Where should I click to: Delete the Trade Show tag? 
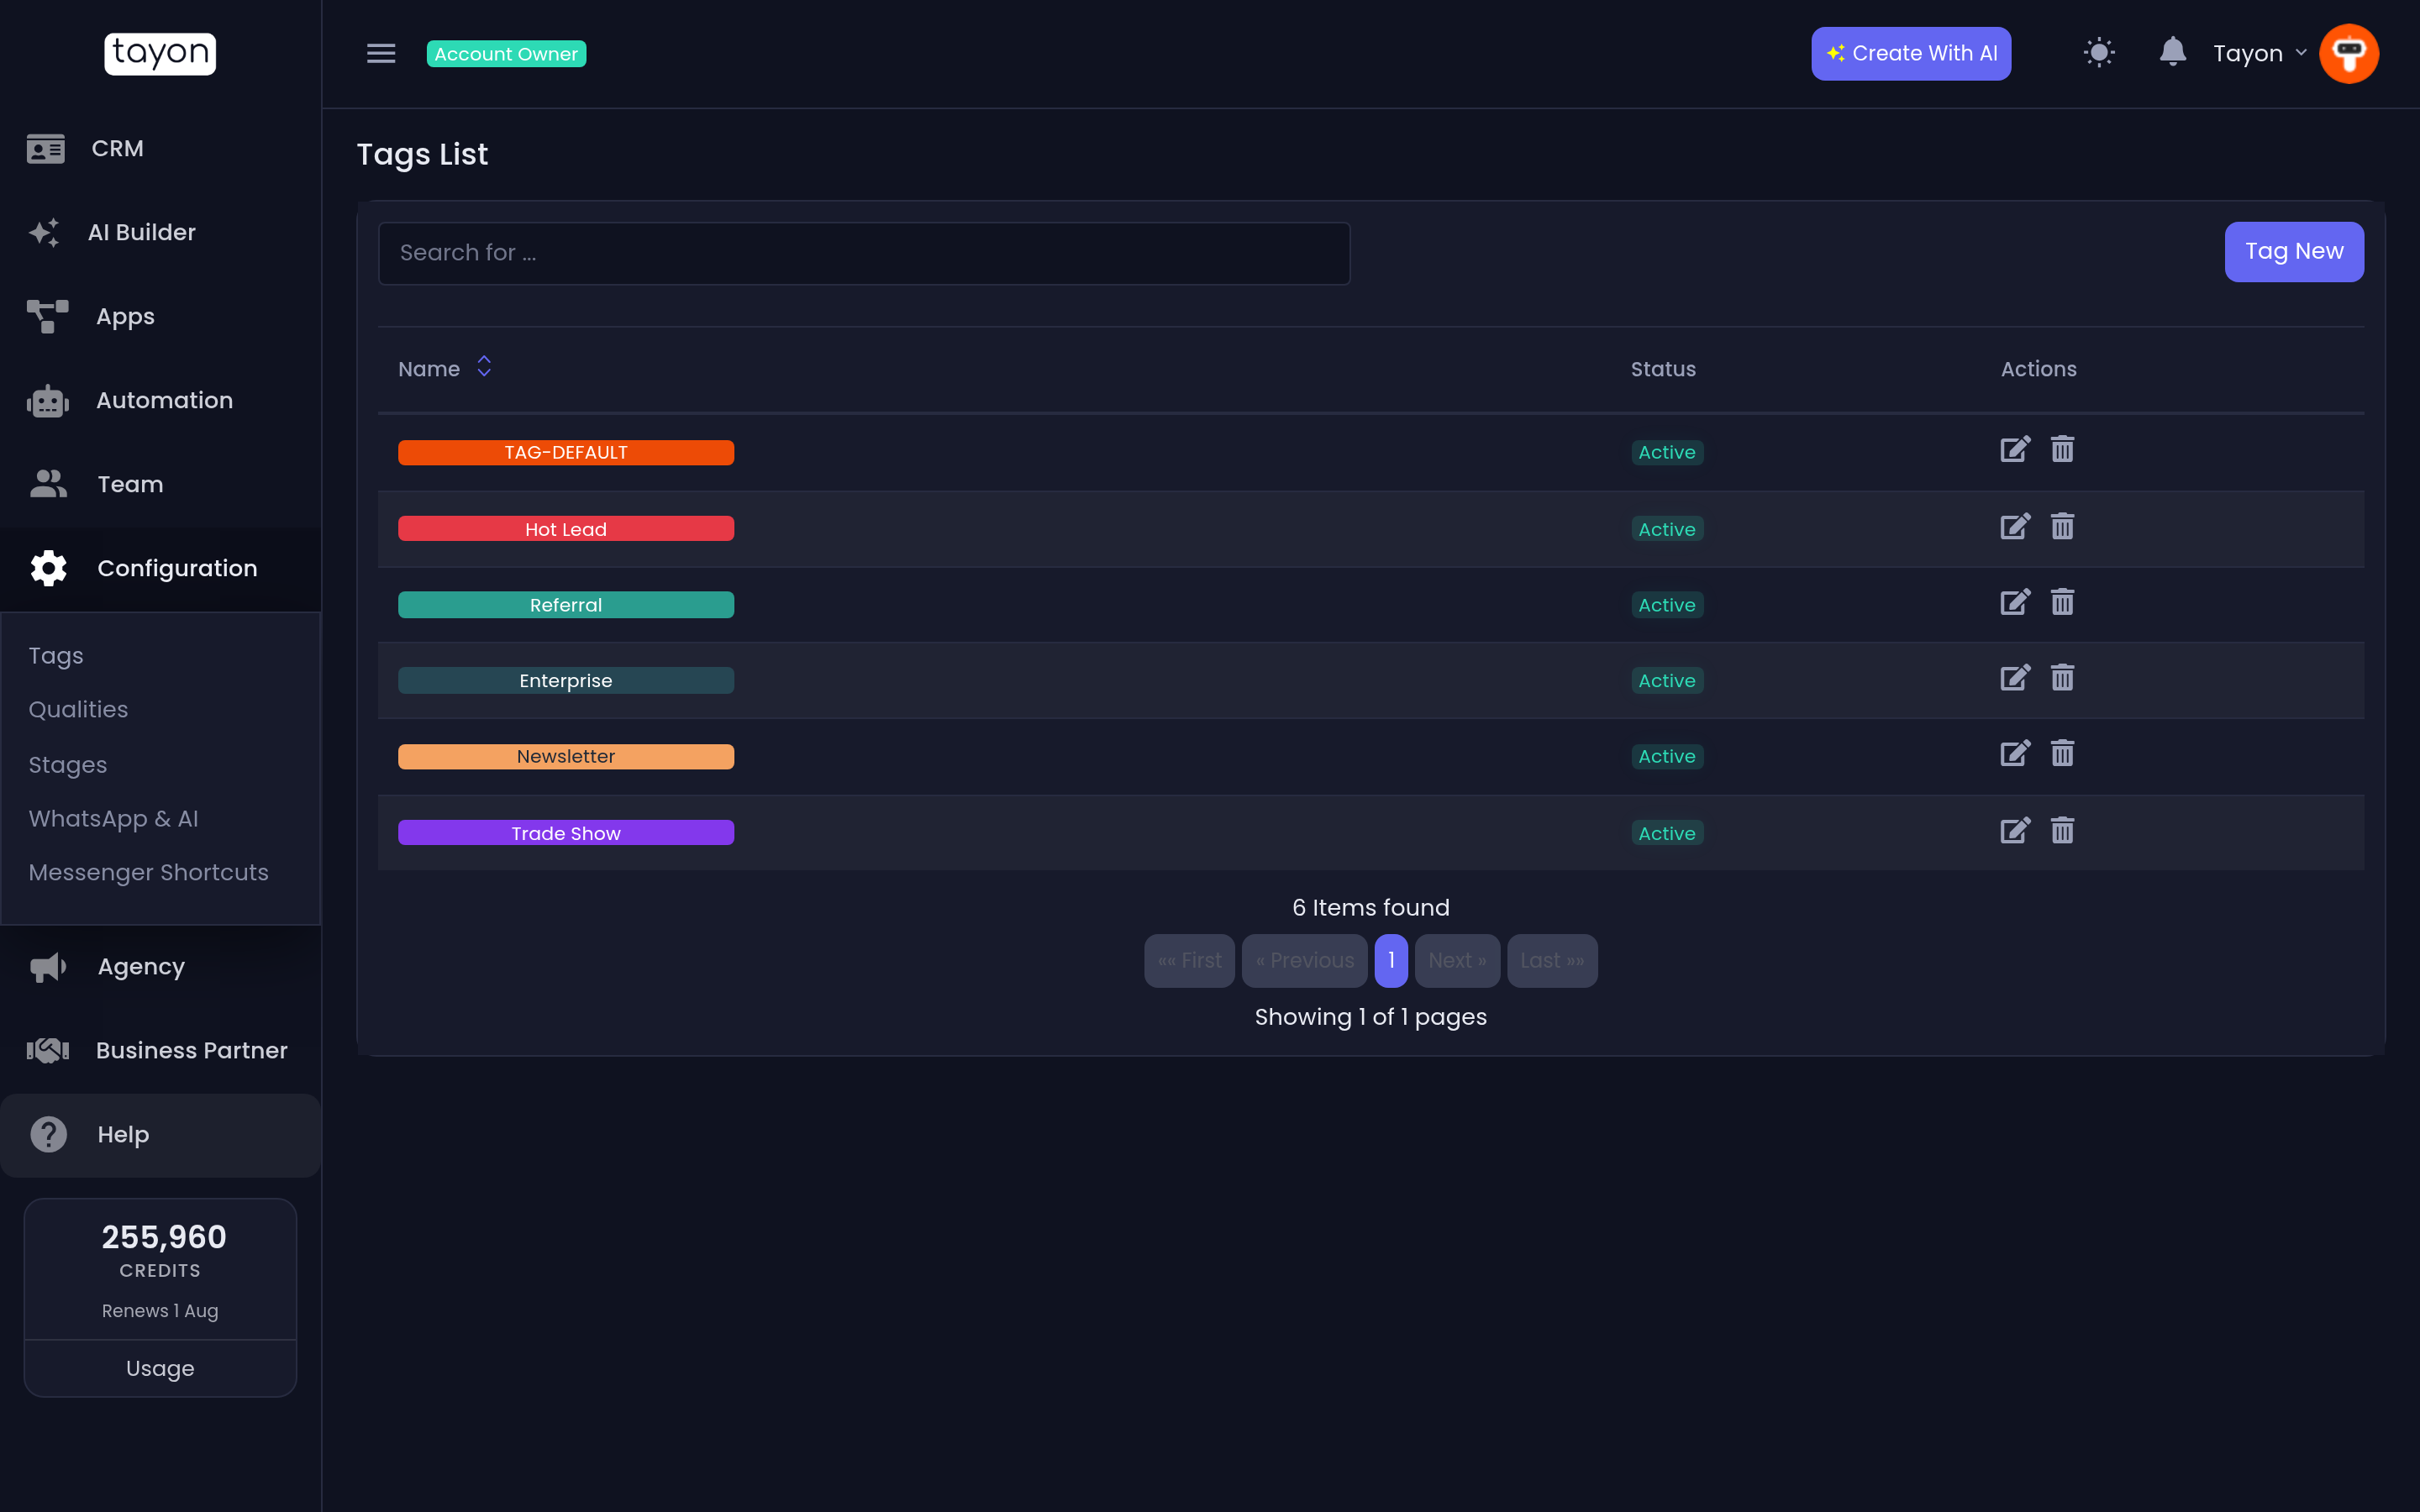(2062, 831)
